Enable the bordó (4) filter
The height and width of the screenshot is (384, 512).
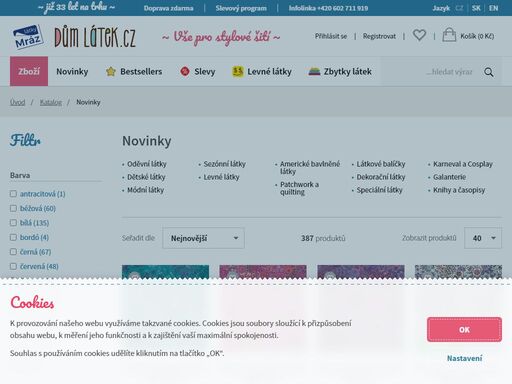(13, 237)
